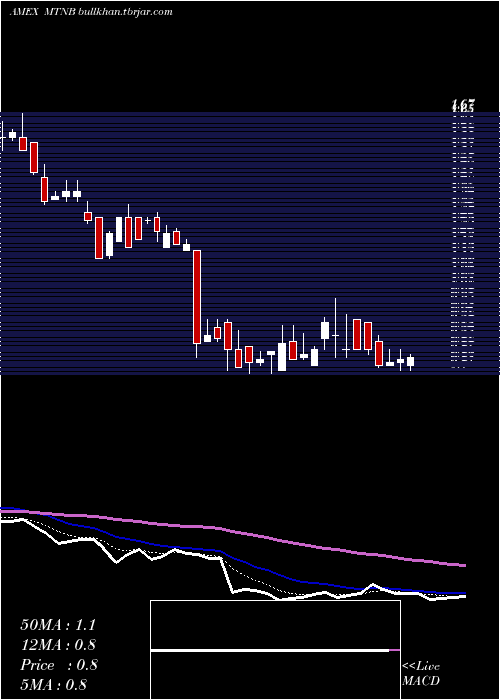Click the tall red candlestick of the big drop
The image size is (500, 700).
tap(197, 297)
